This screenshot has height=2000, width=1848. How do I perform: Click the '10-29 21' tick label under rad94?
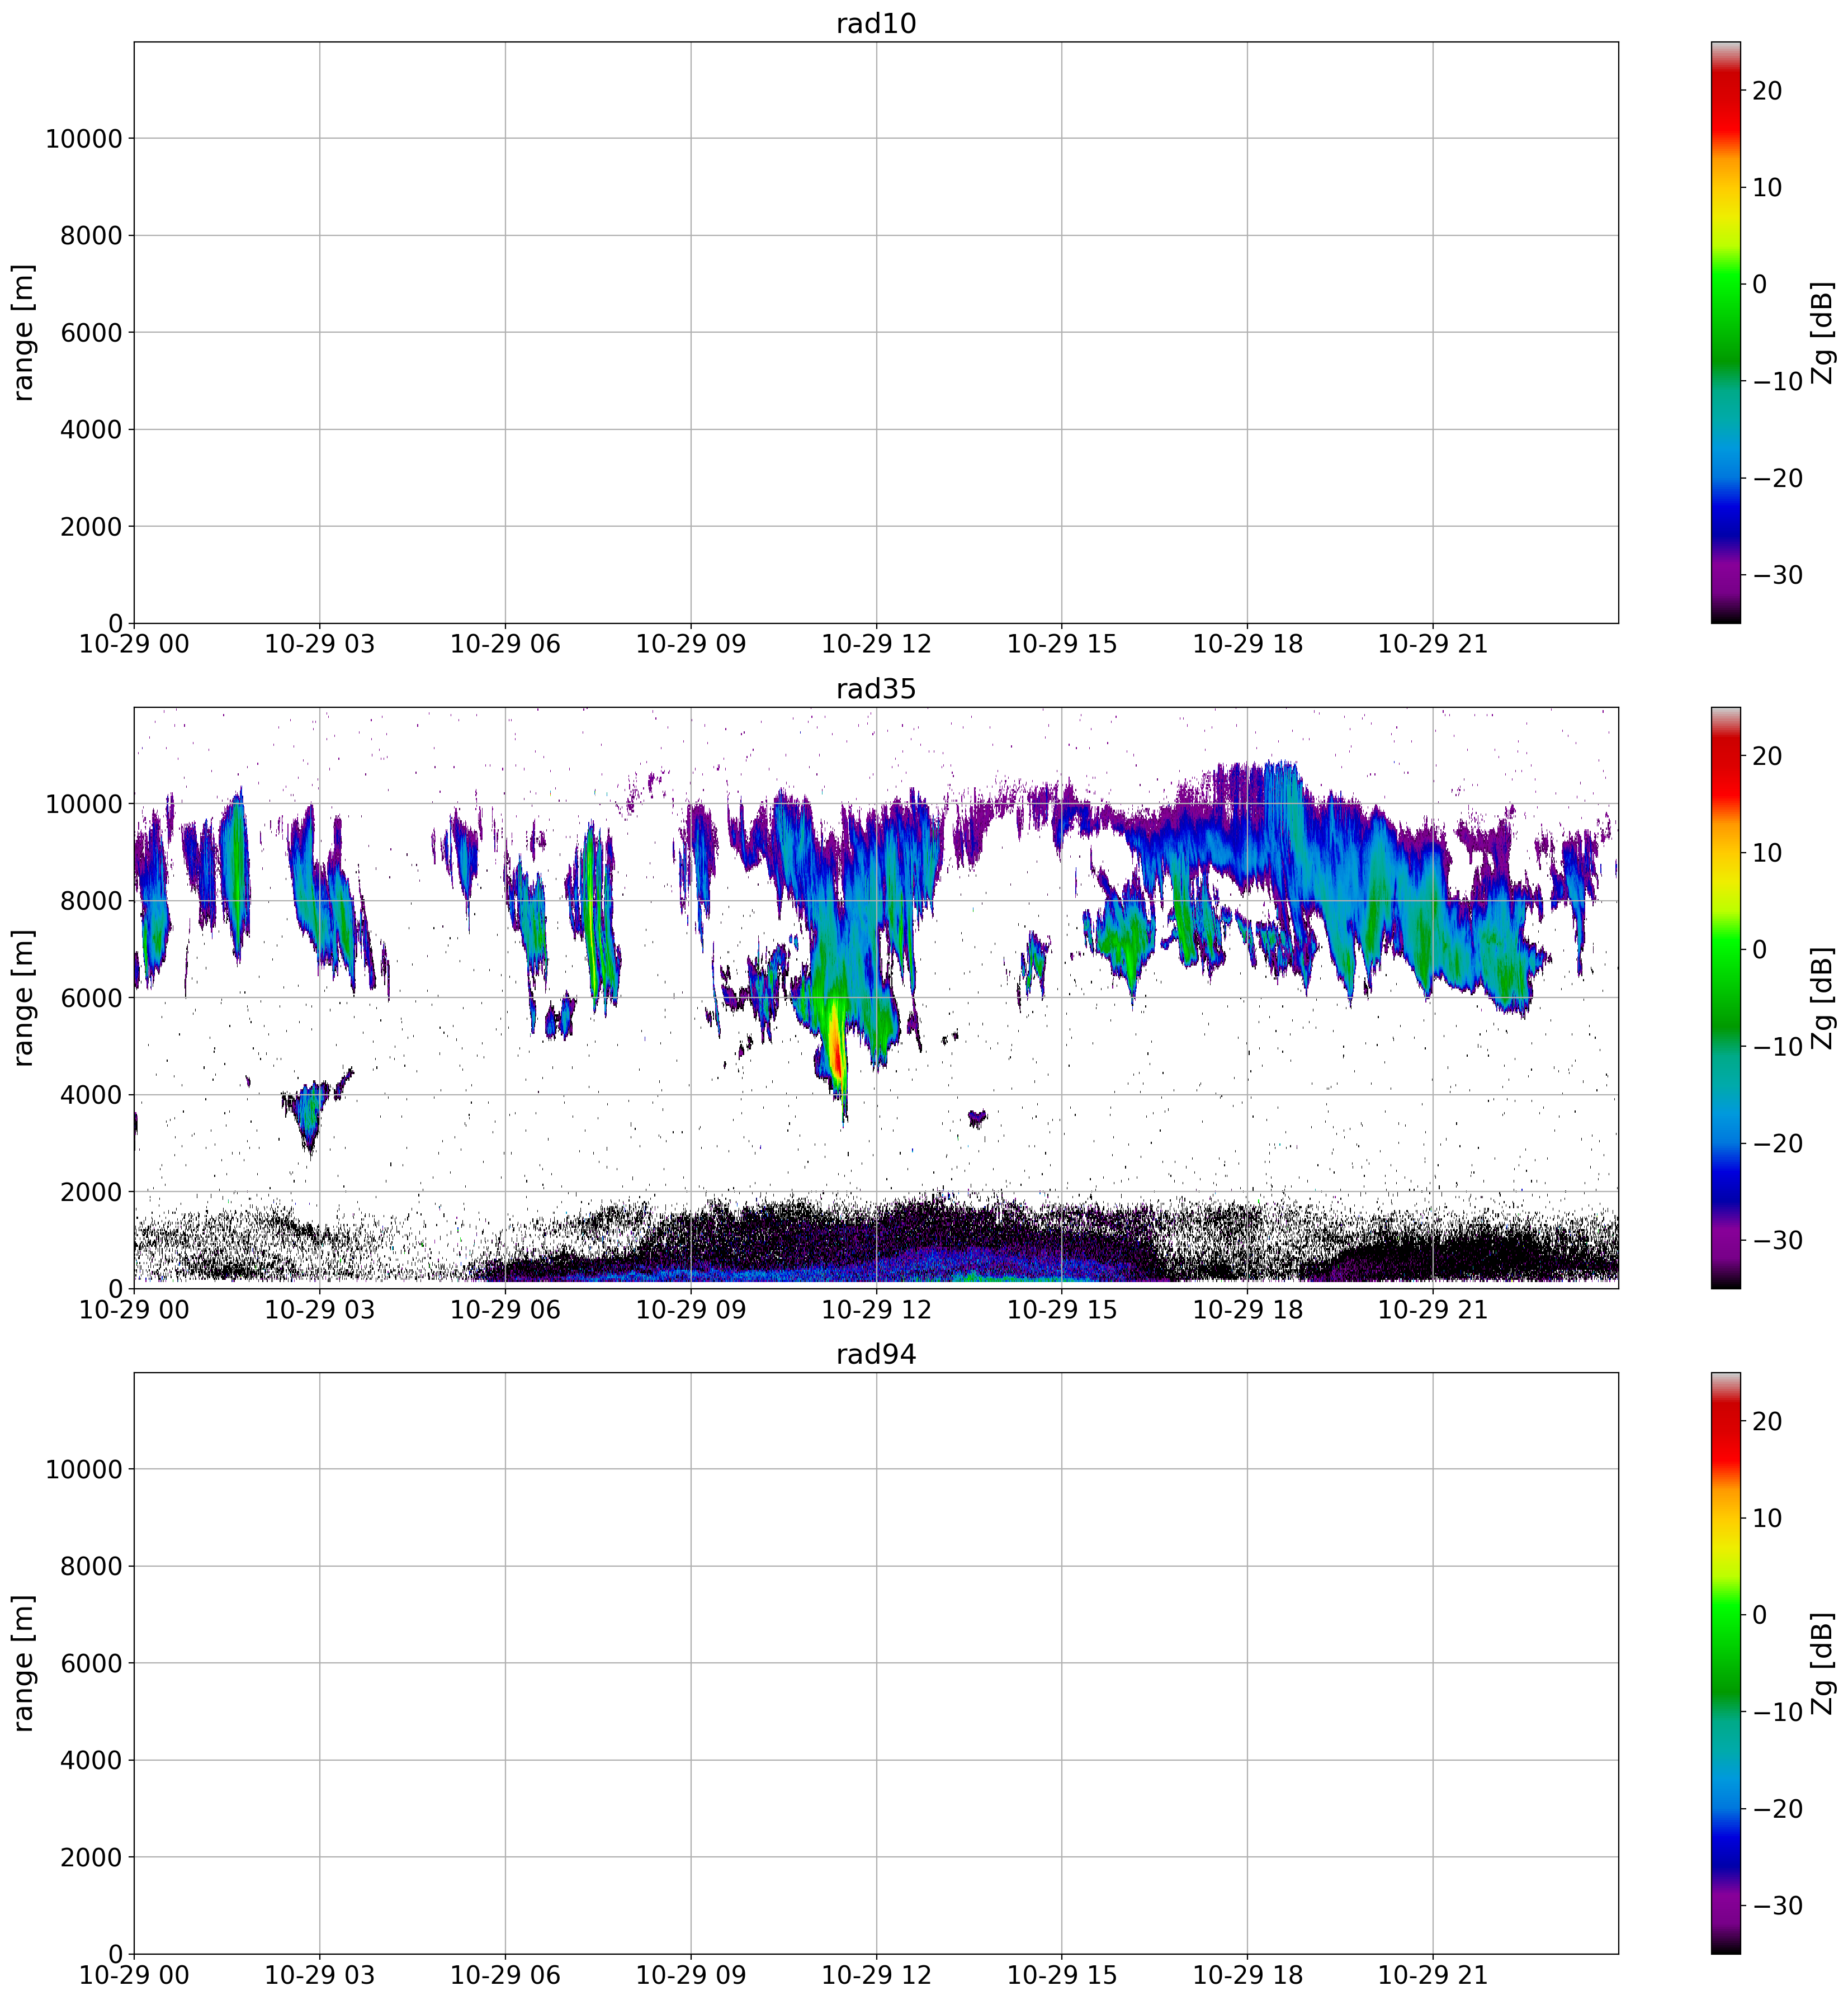1432,1975
